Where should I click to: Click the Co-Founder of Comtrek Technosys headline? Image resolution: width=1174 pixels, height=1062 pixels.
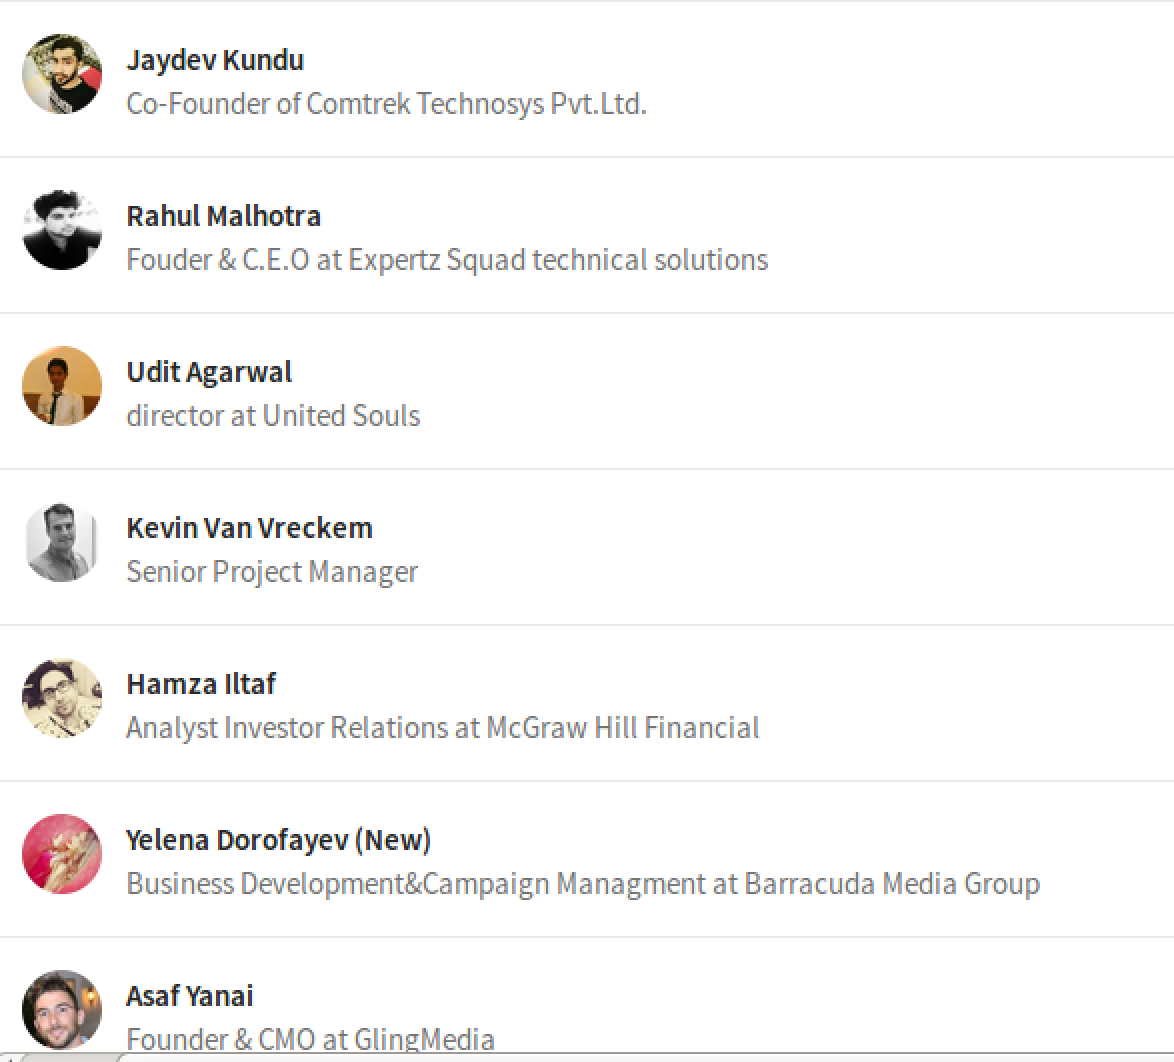pyautogui.click(x=386, y=104)
